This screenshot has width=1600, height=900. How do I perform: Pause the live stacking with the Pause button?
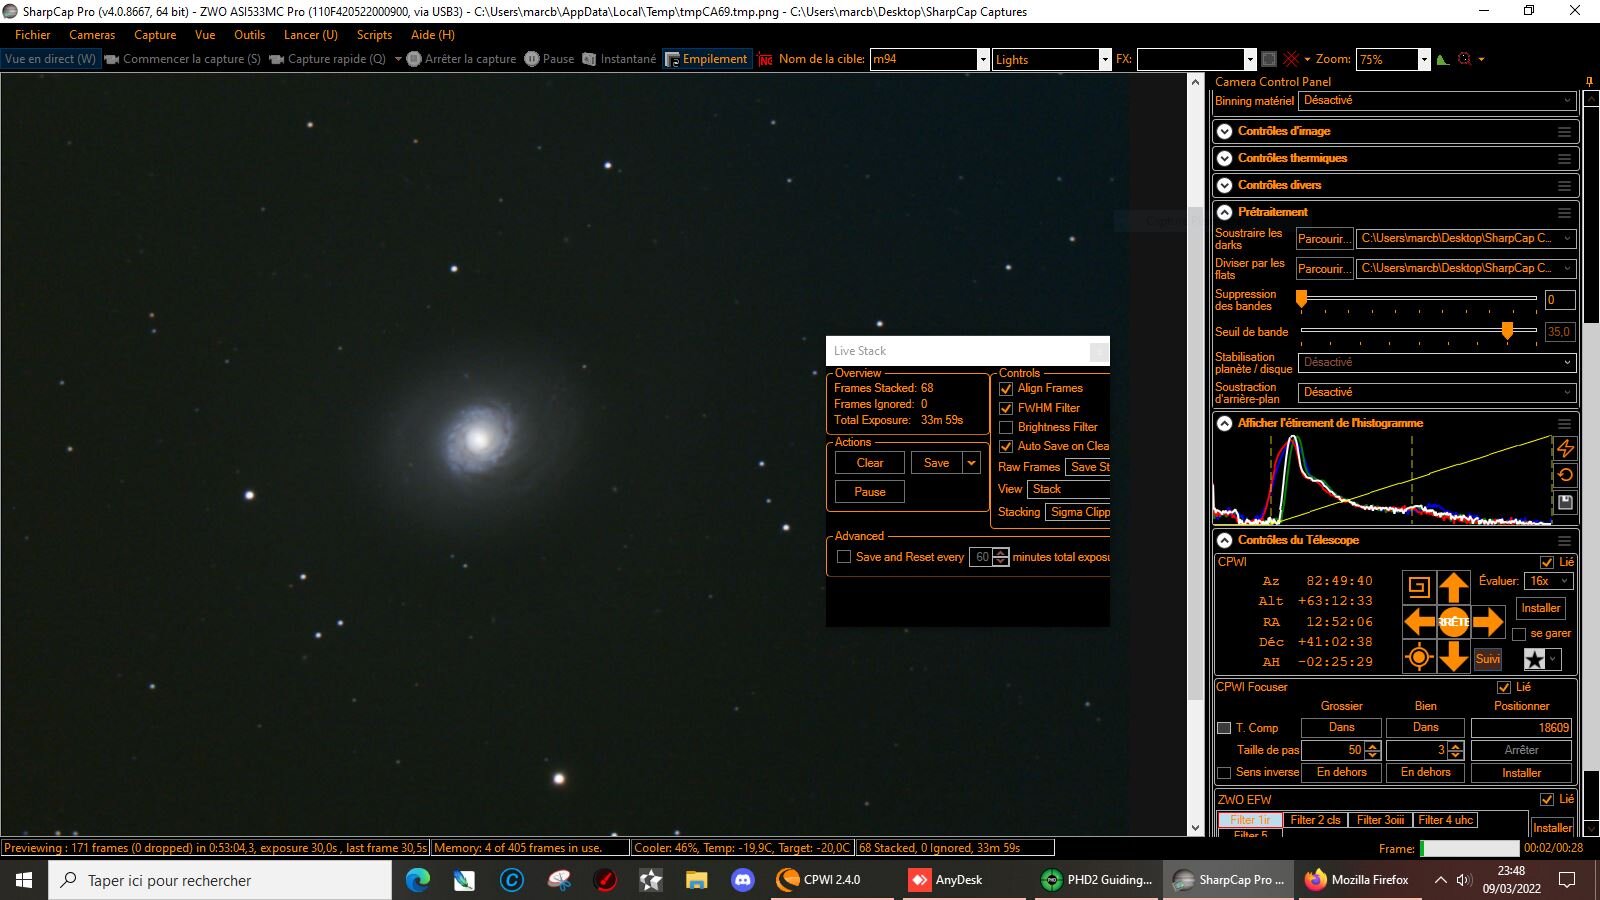(870, 492)
